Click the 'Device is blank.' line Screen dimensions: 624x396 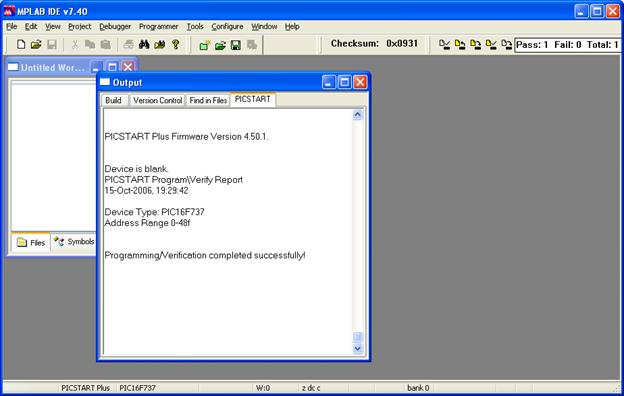click(136, 169)
